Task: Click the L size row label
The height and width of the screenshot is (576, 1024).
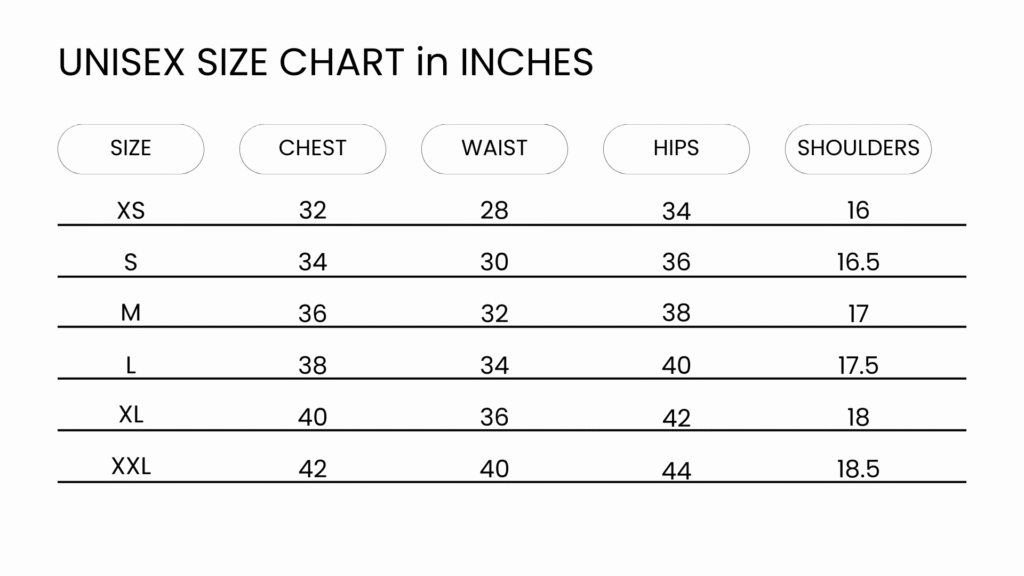Action: 131,366
